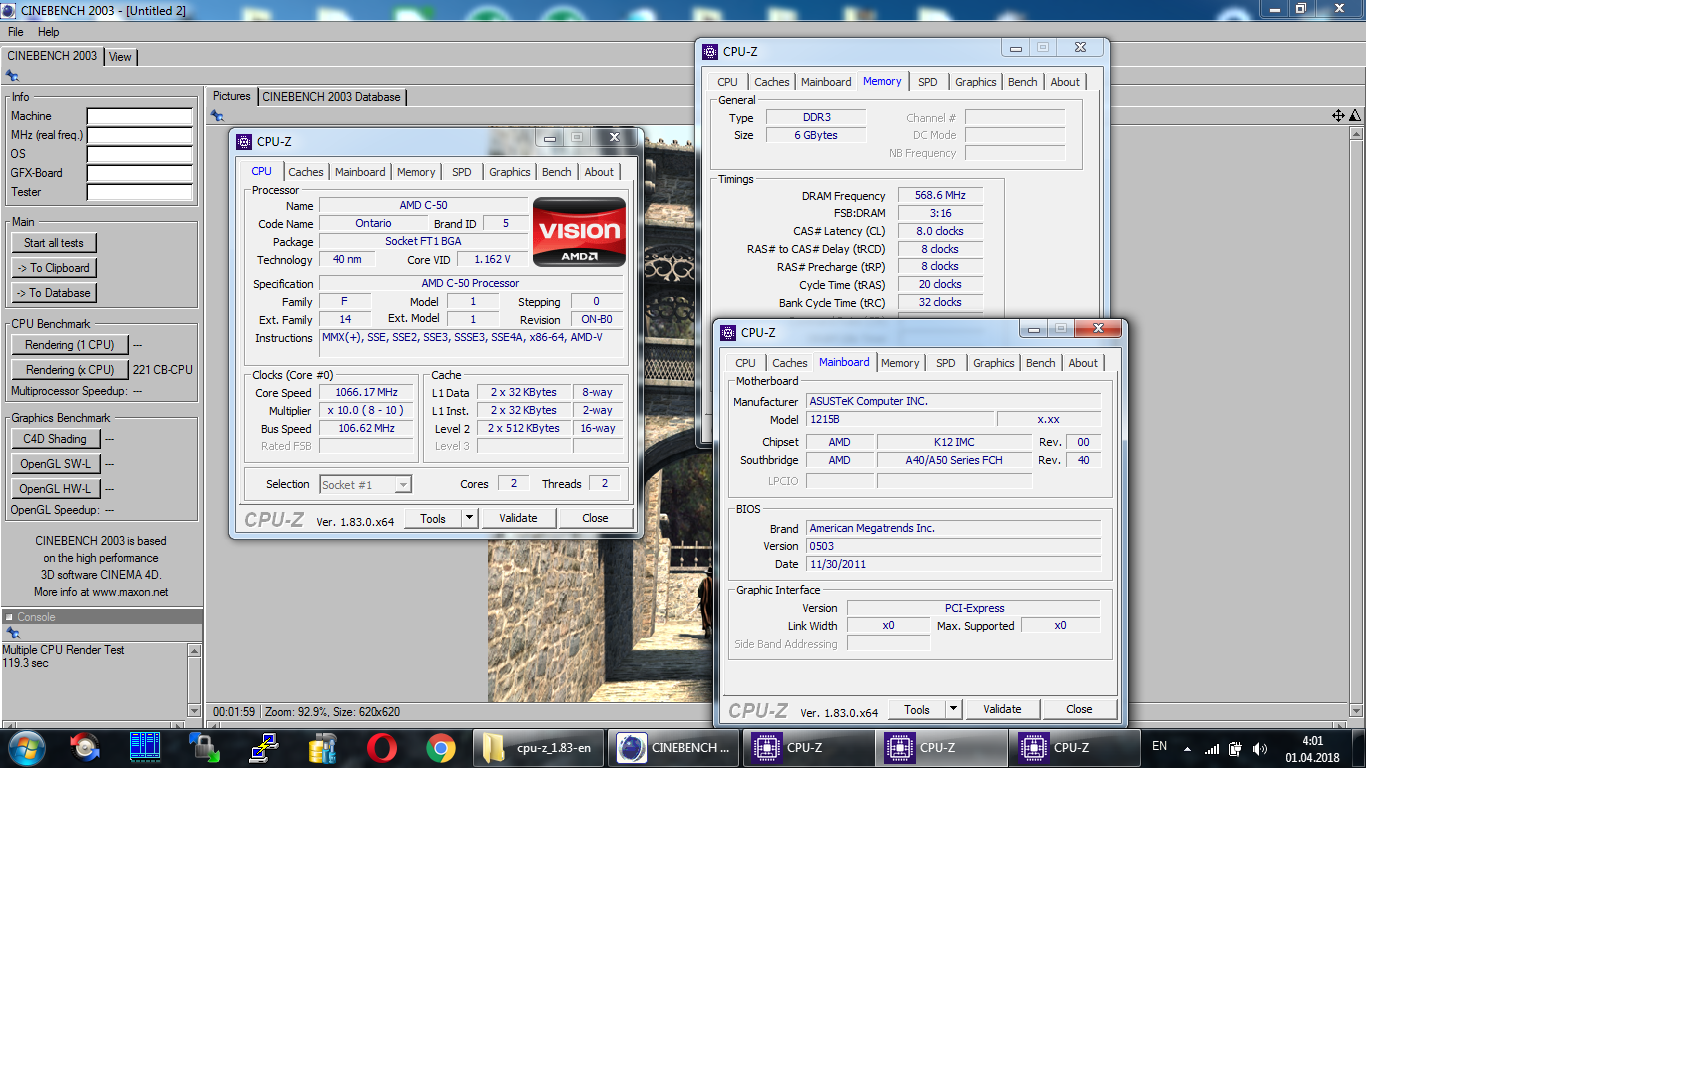The image size is (1688, 1078).
Task: Click the To Clipboard button
Action: pyautogui.click(x=54, y=268)
